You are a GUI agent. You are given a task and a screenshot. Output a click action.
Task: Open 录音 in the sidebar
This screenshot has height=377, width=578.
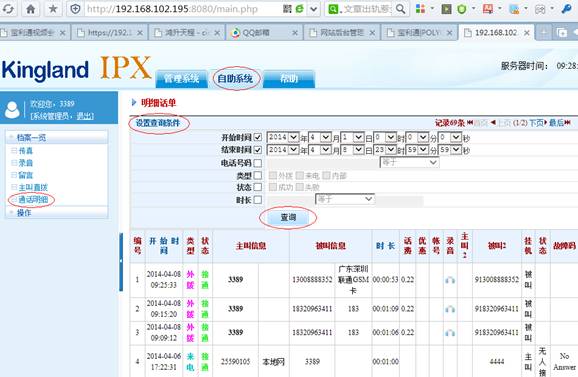[26, 163]
